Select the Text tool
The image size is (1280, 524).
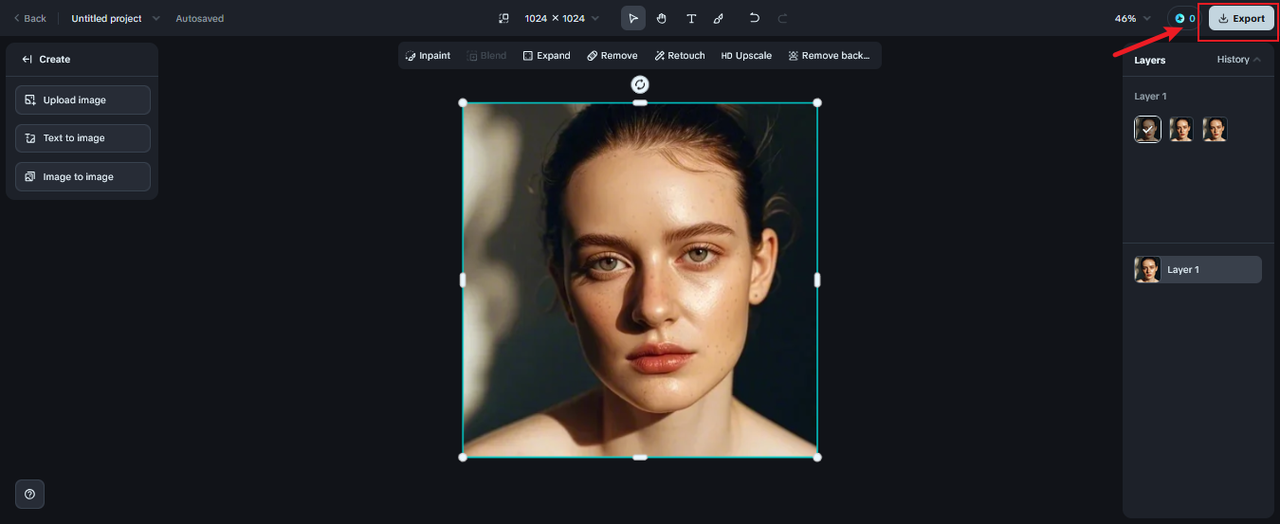click(x=691, y=19)
